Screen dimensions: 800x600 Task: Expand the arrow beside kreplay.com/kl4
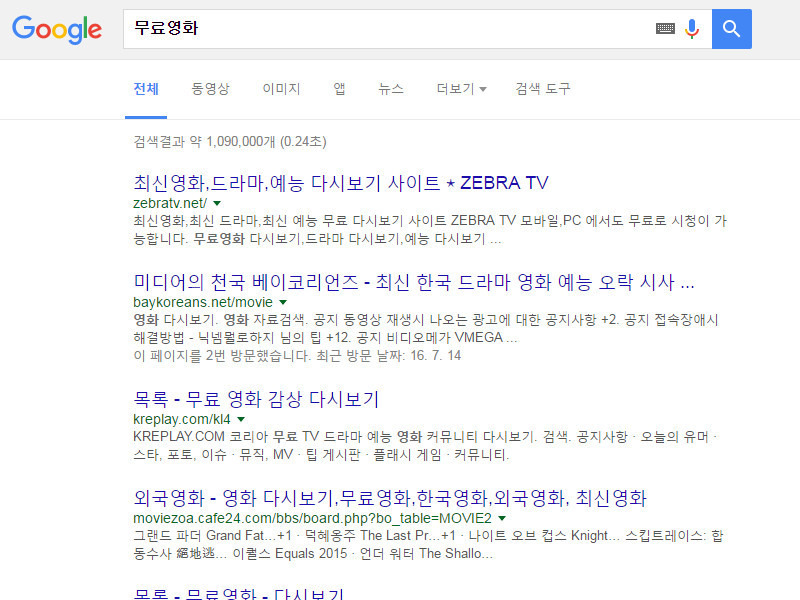click(x=241, y=419)
